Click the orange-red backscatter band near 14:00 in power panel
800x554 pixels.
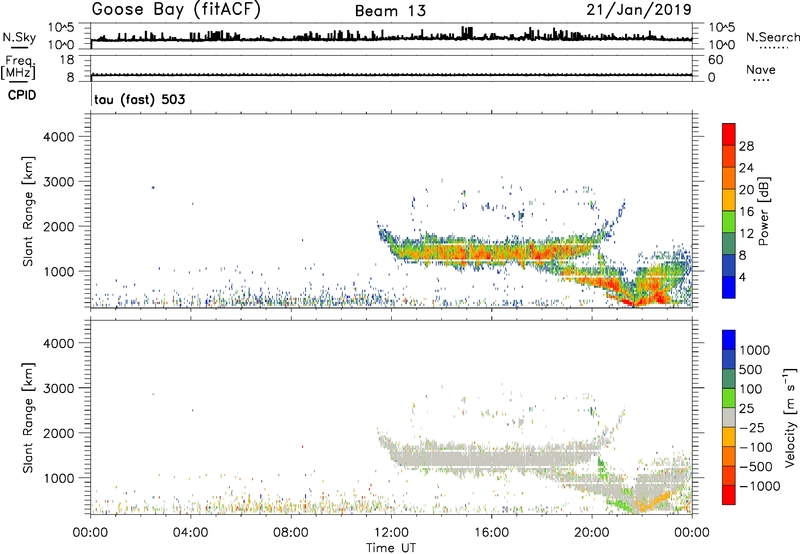pos(441,251)
